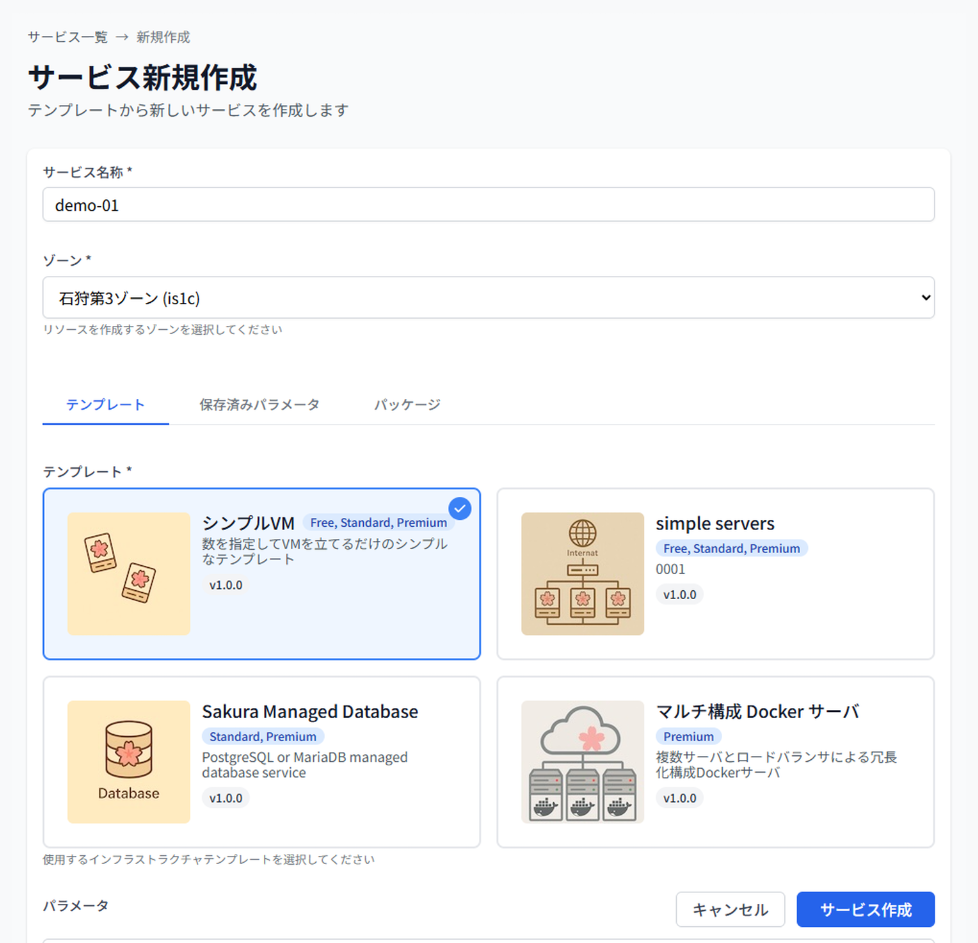
Task: Click the サービス新規作成 page heading
Action: (x=142, y=77)
